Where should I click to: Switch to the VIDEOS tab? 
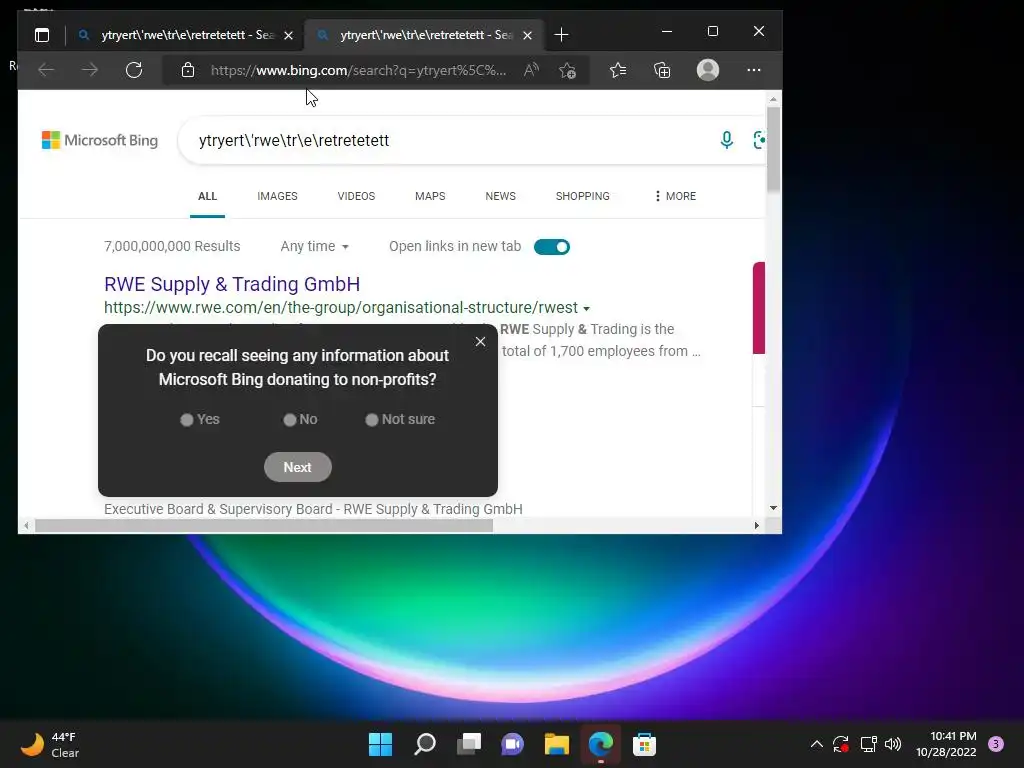point(356,196)
